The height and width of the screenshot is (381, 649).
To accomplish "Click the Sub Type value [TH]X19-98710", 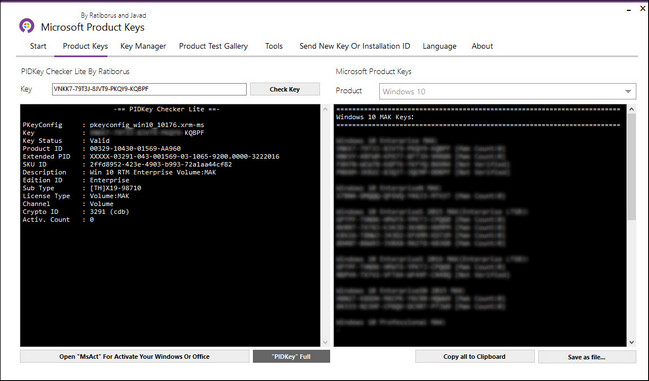I will tap(115, 188).
